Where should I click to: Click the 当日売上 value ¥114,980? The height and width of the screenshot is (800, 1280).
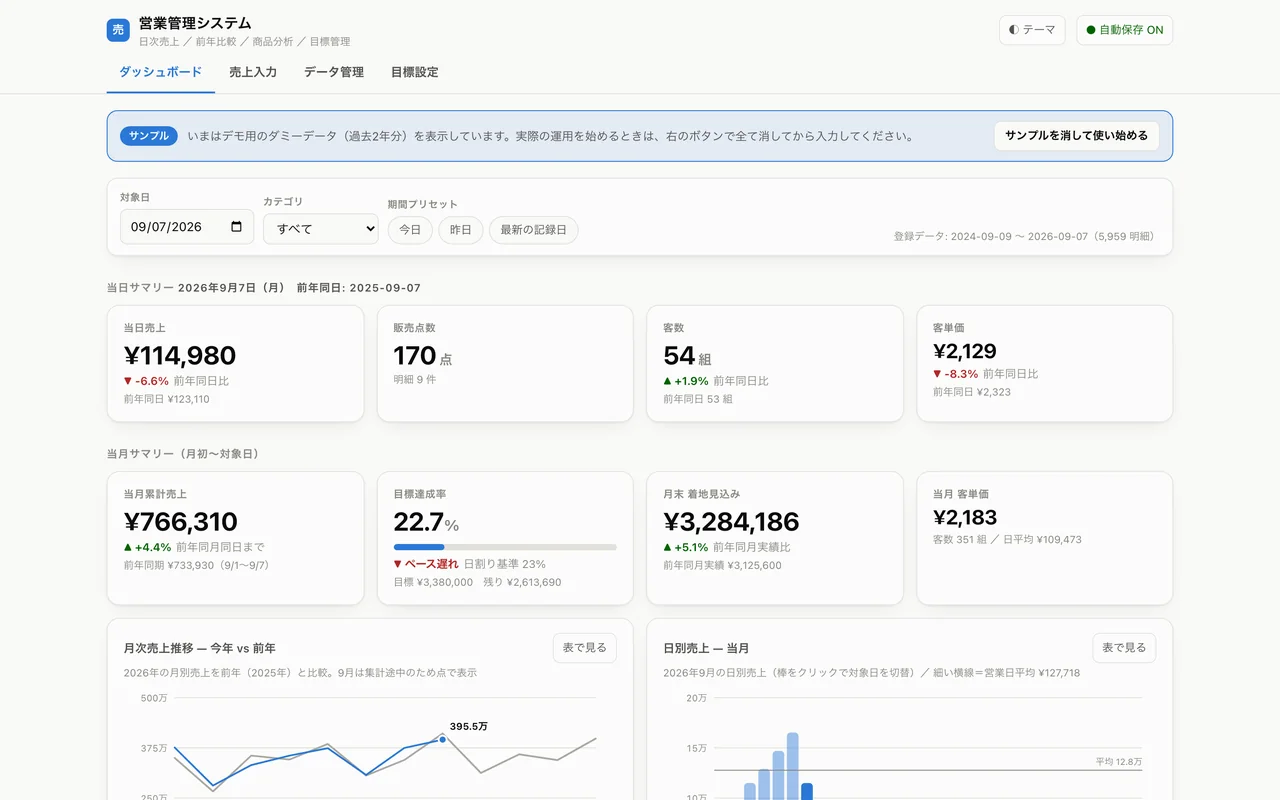coord(180,356)
